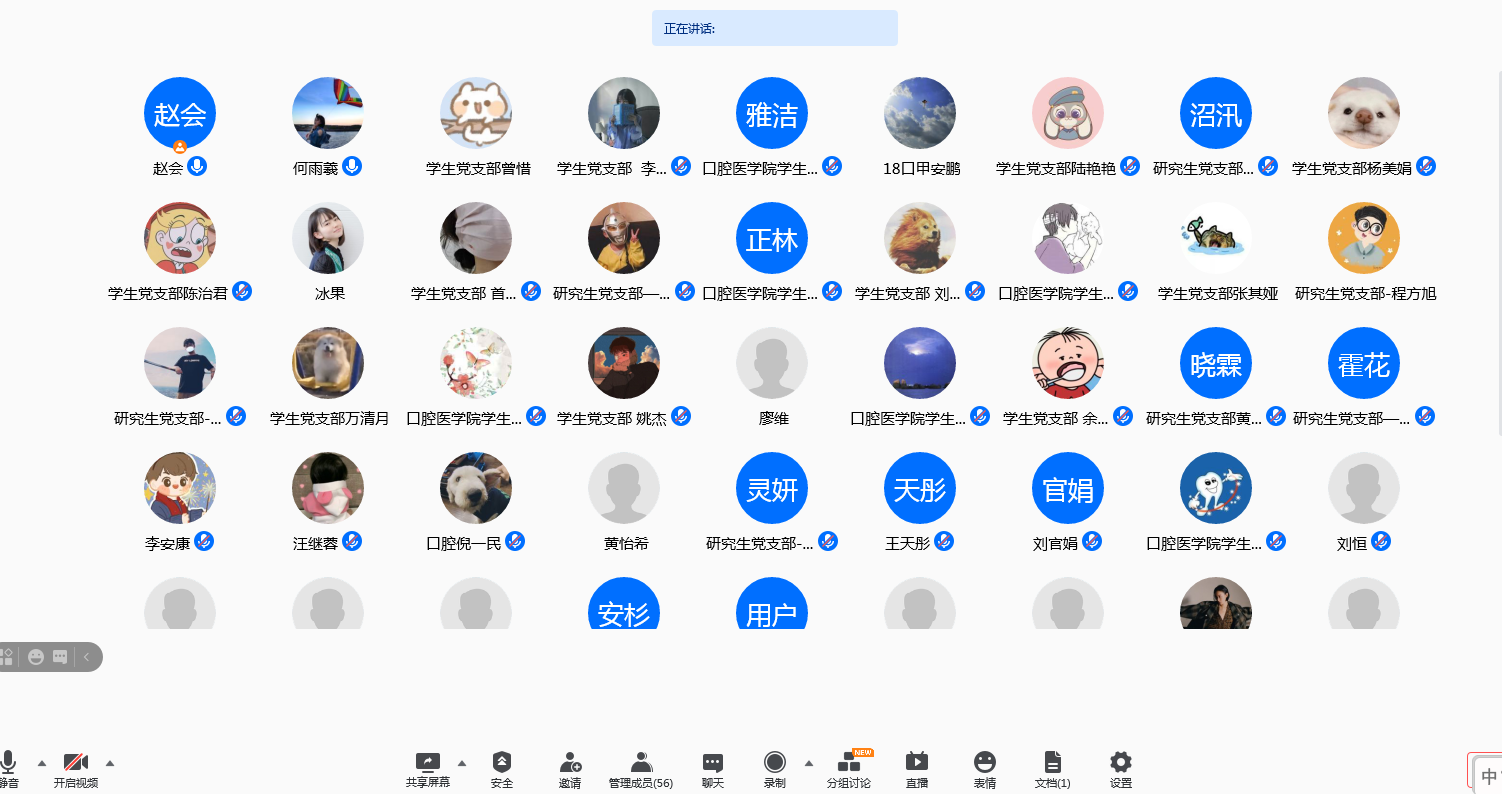Open 管理成员(56) member management panel
The width and height of the screenshot is (1502, 794).
click(641, 762)
